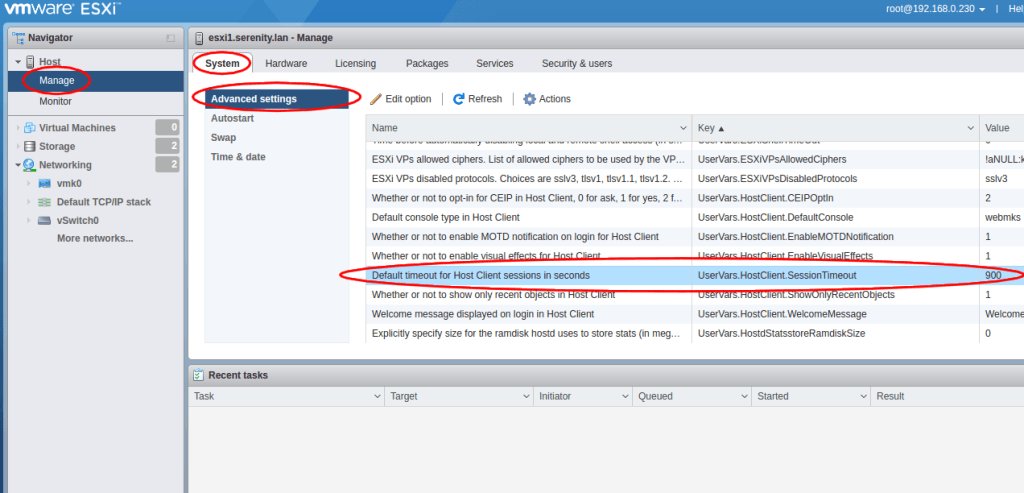This screenshot has width=1024, height=493.
Task: Switch to the Packages tab
Action: [x=427, y=63]
